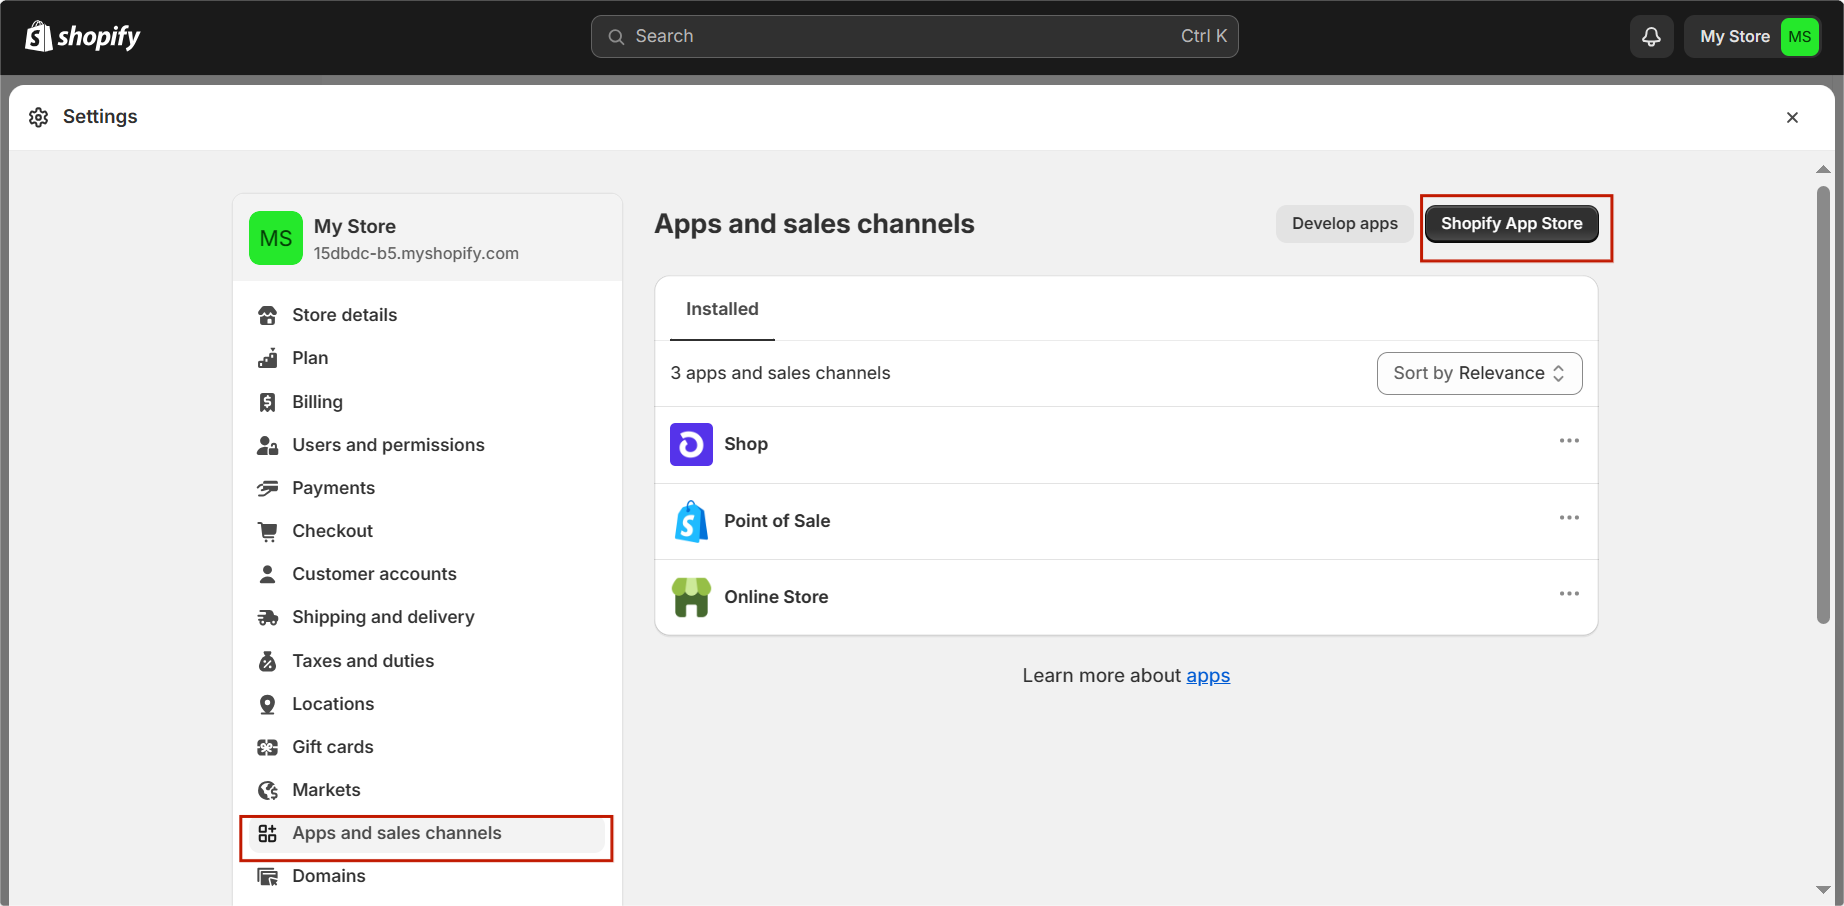Viewport: 1844px width, 906px height.
Task: Click the green MS store avatar in sidebar
Action: point(276,238)
